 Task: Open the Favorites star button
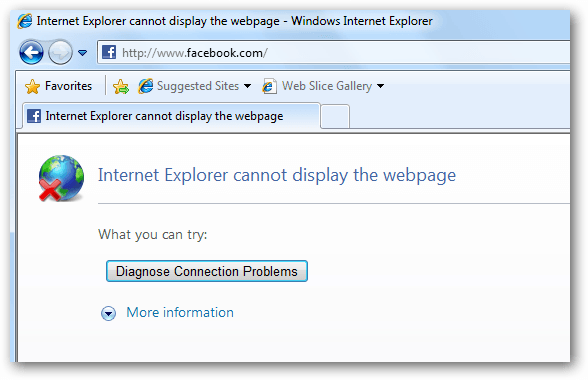pos(58,86)
